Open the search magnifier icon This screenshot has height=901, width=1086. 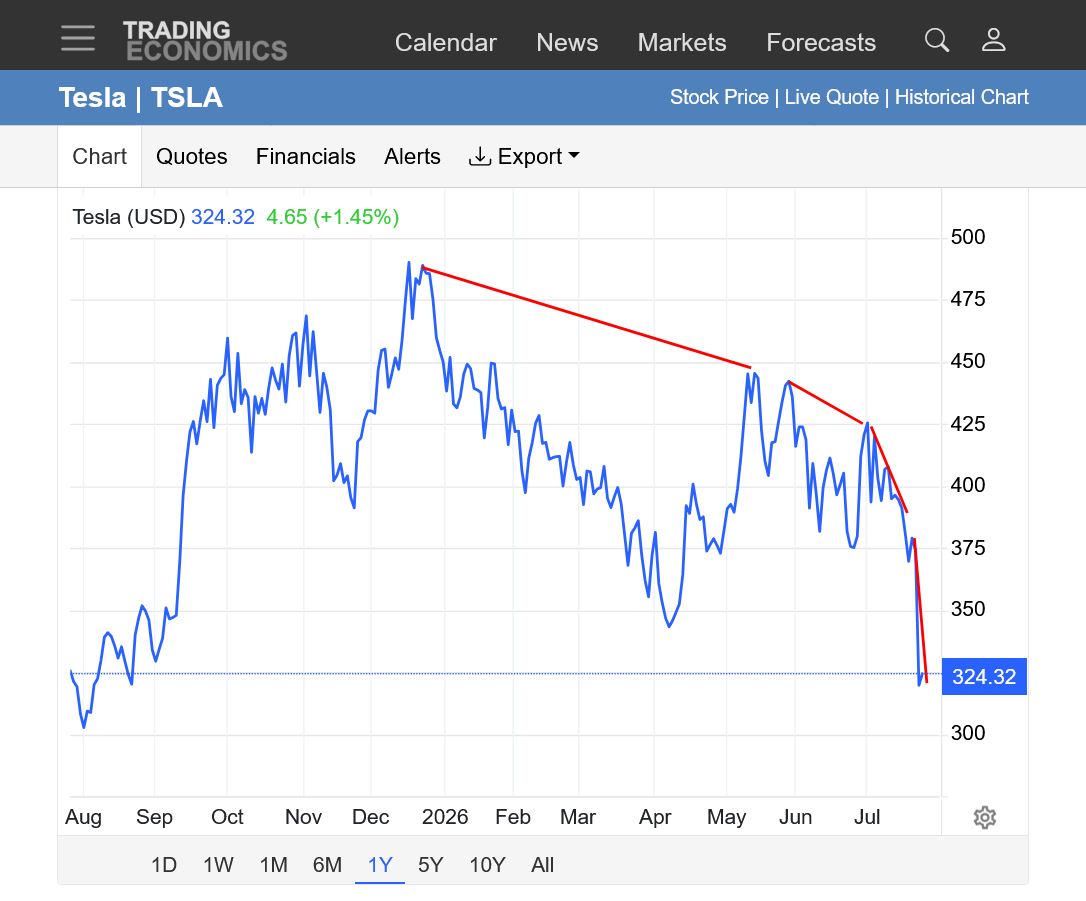point(936,40)
